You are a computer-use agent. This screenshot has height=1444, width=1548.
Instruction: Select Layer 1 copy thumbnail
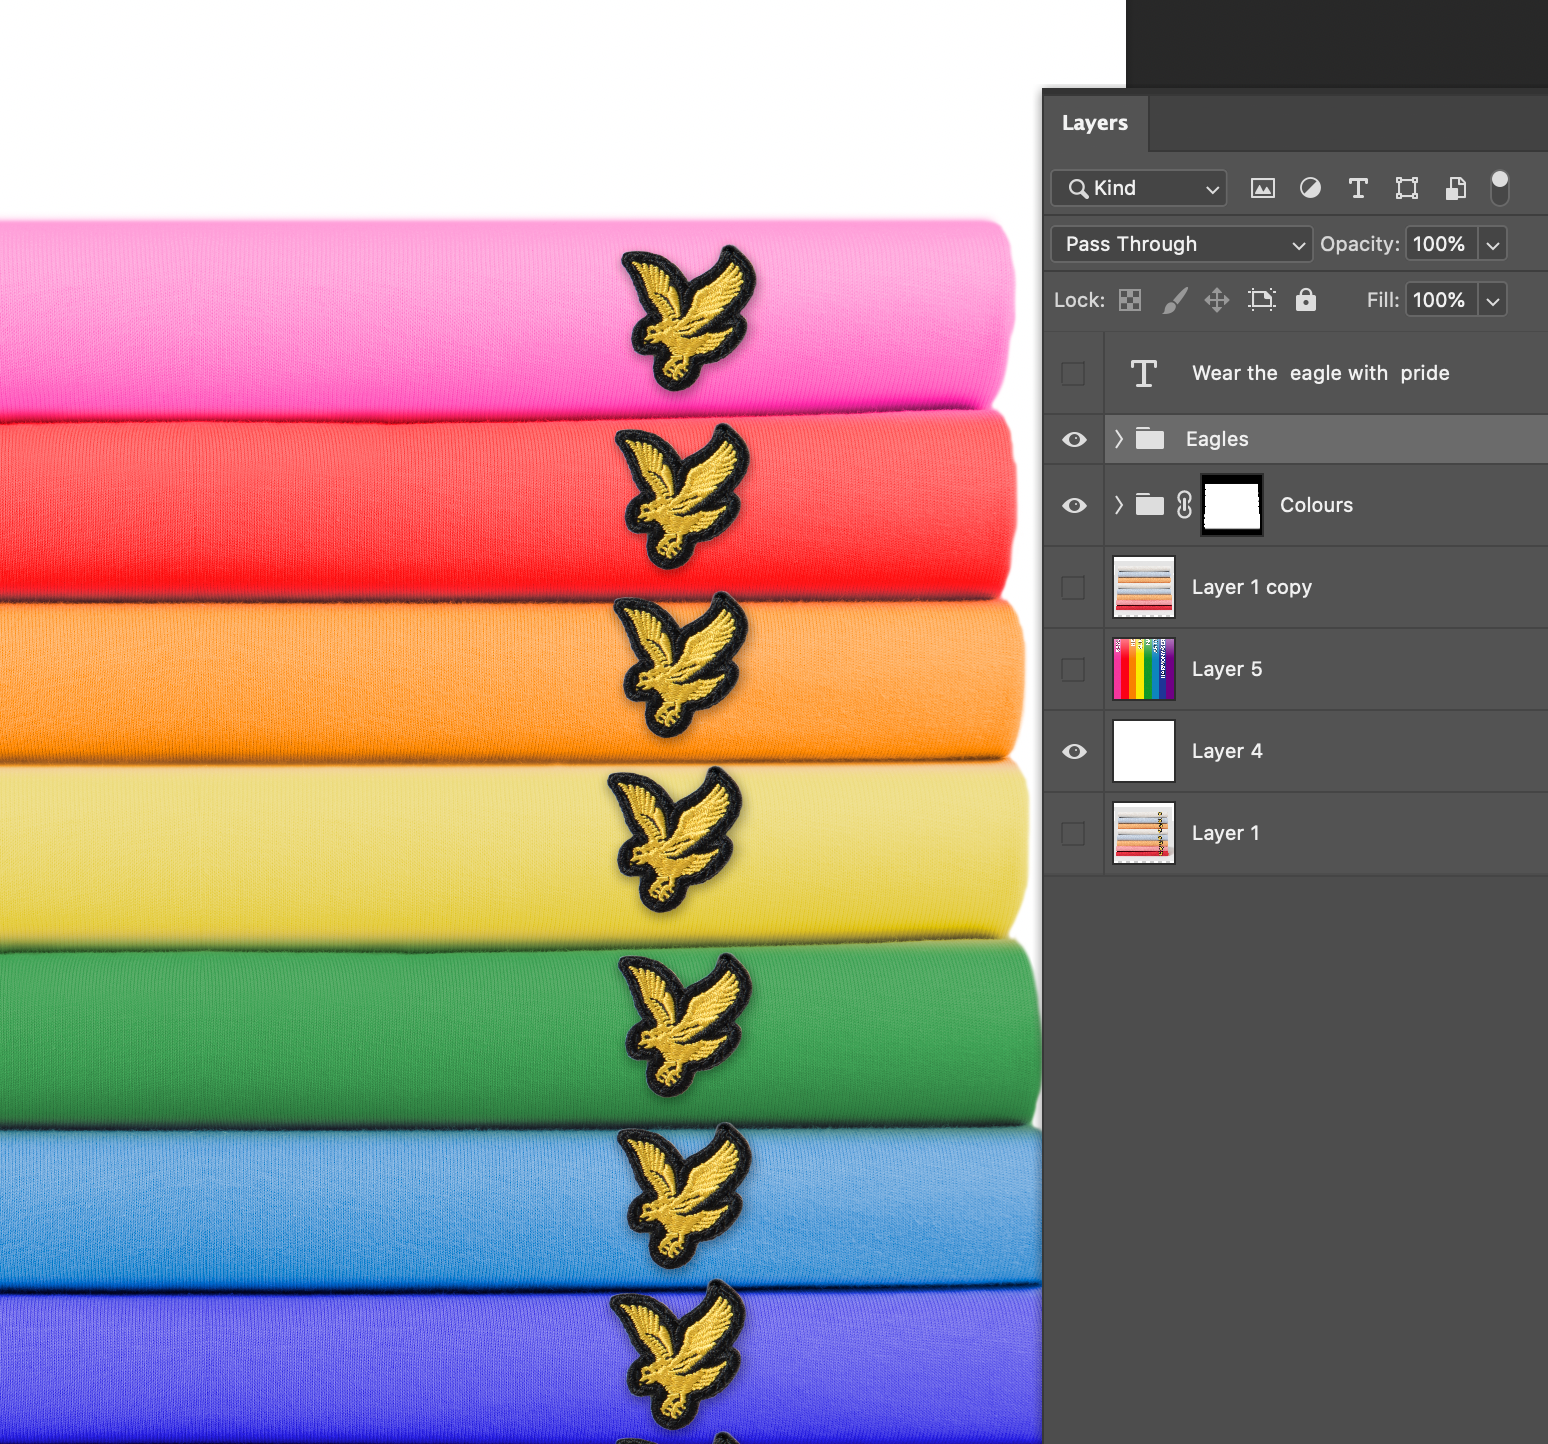point(1144,587)
